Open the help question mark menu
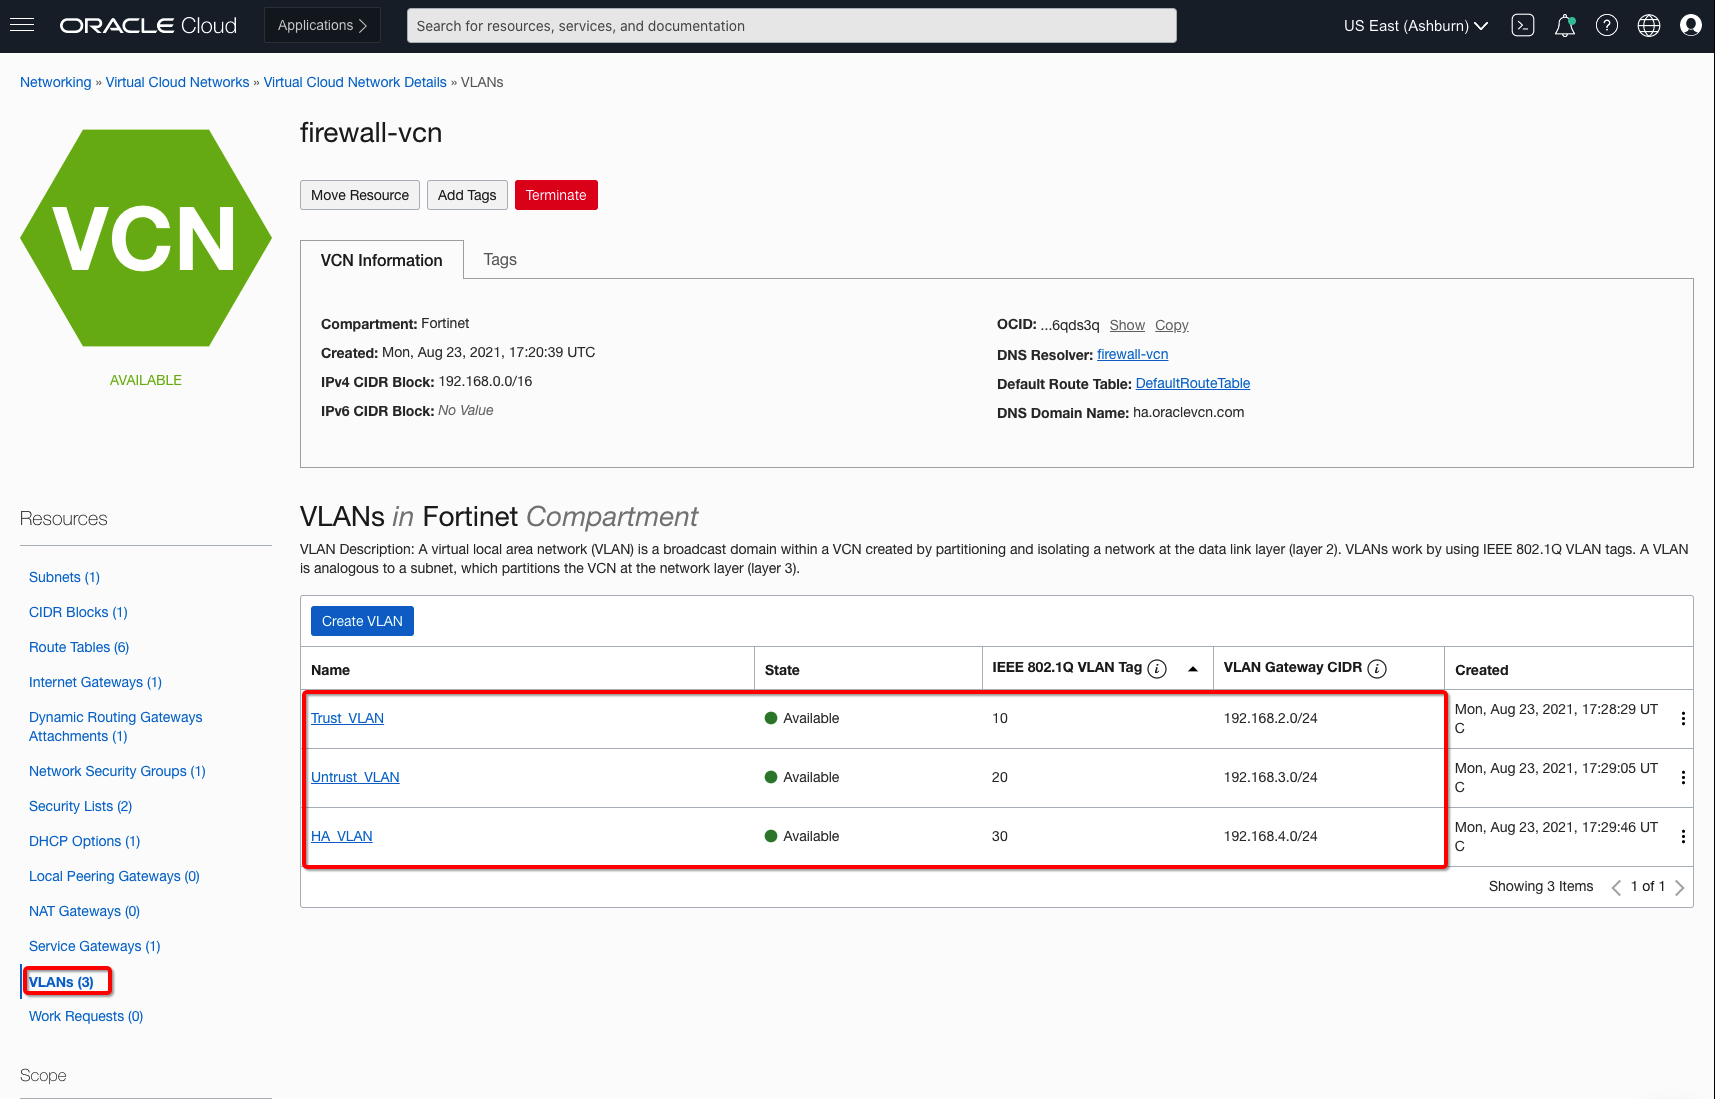The width and height of the screenshot is (1715, 1099). tap(1607, 26)
